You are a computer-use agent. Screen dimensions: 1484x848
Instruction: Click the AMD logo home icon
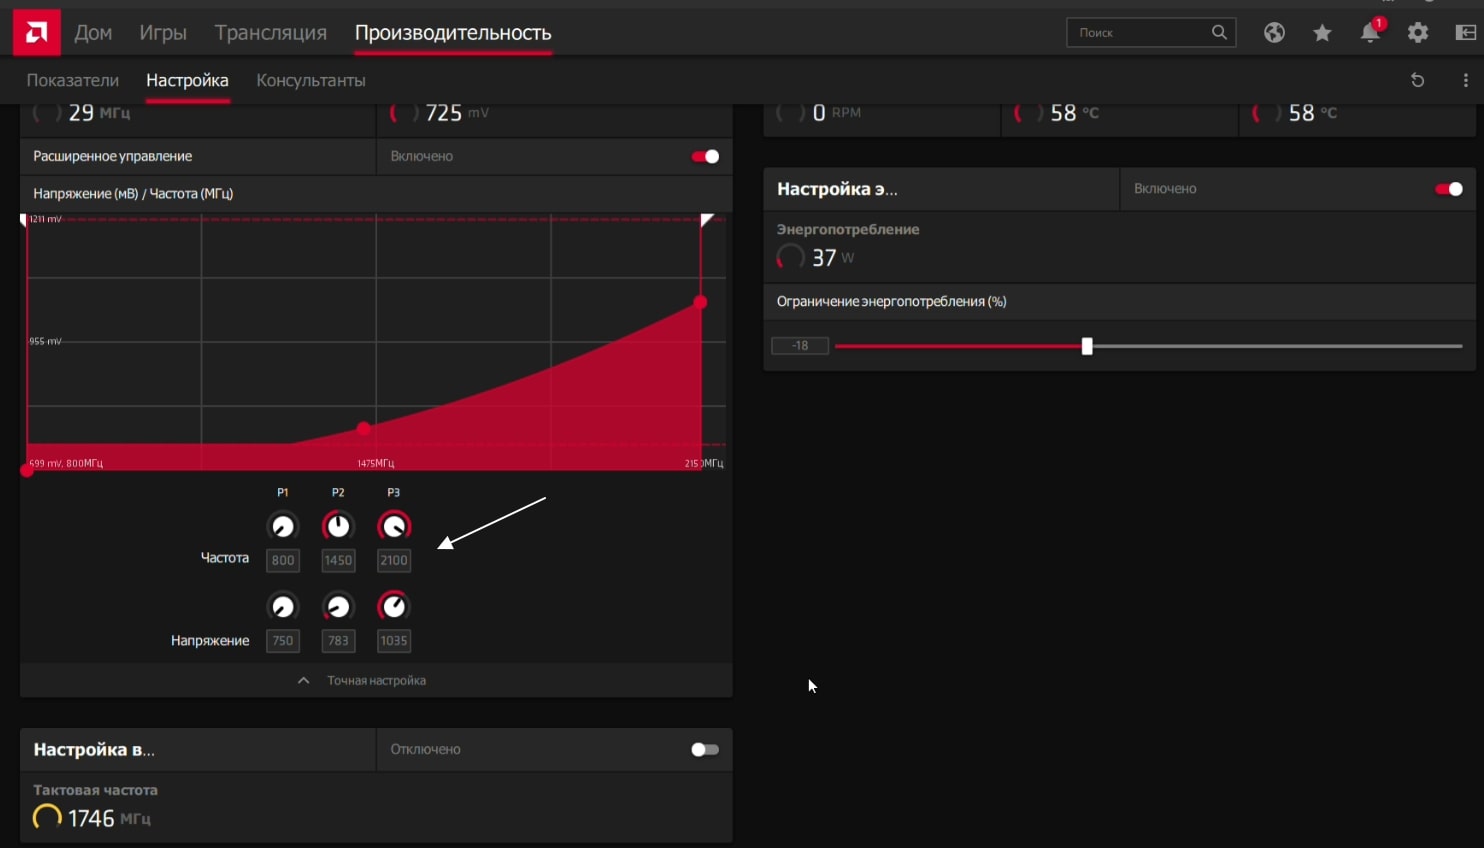pyautogui.click(x=36, y=33)
